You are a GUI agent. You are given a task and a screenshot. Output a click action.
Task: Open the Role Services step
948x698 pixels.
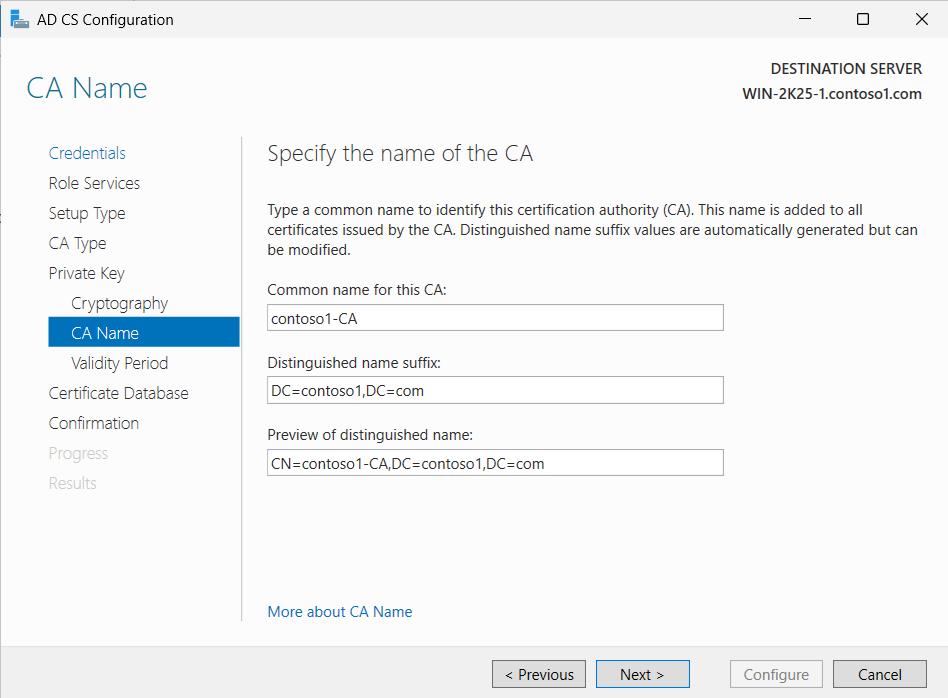[x=94, y=183]
